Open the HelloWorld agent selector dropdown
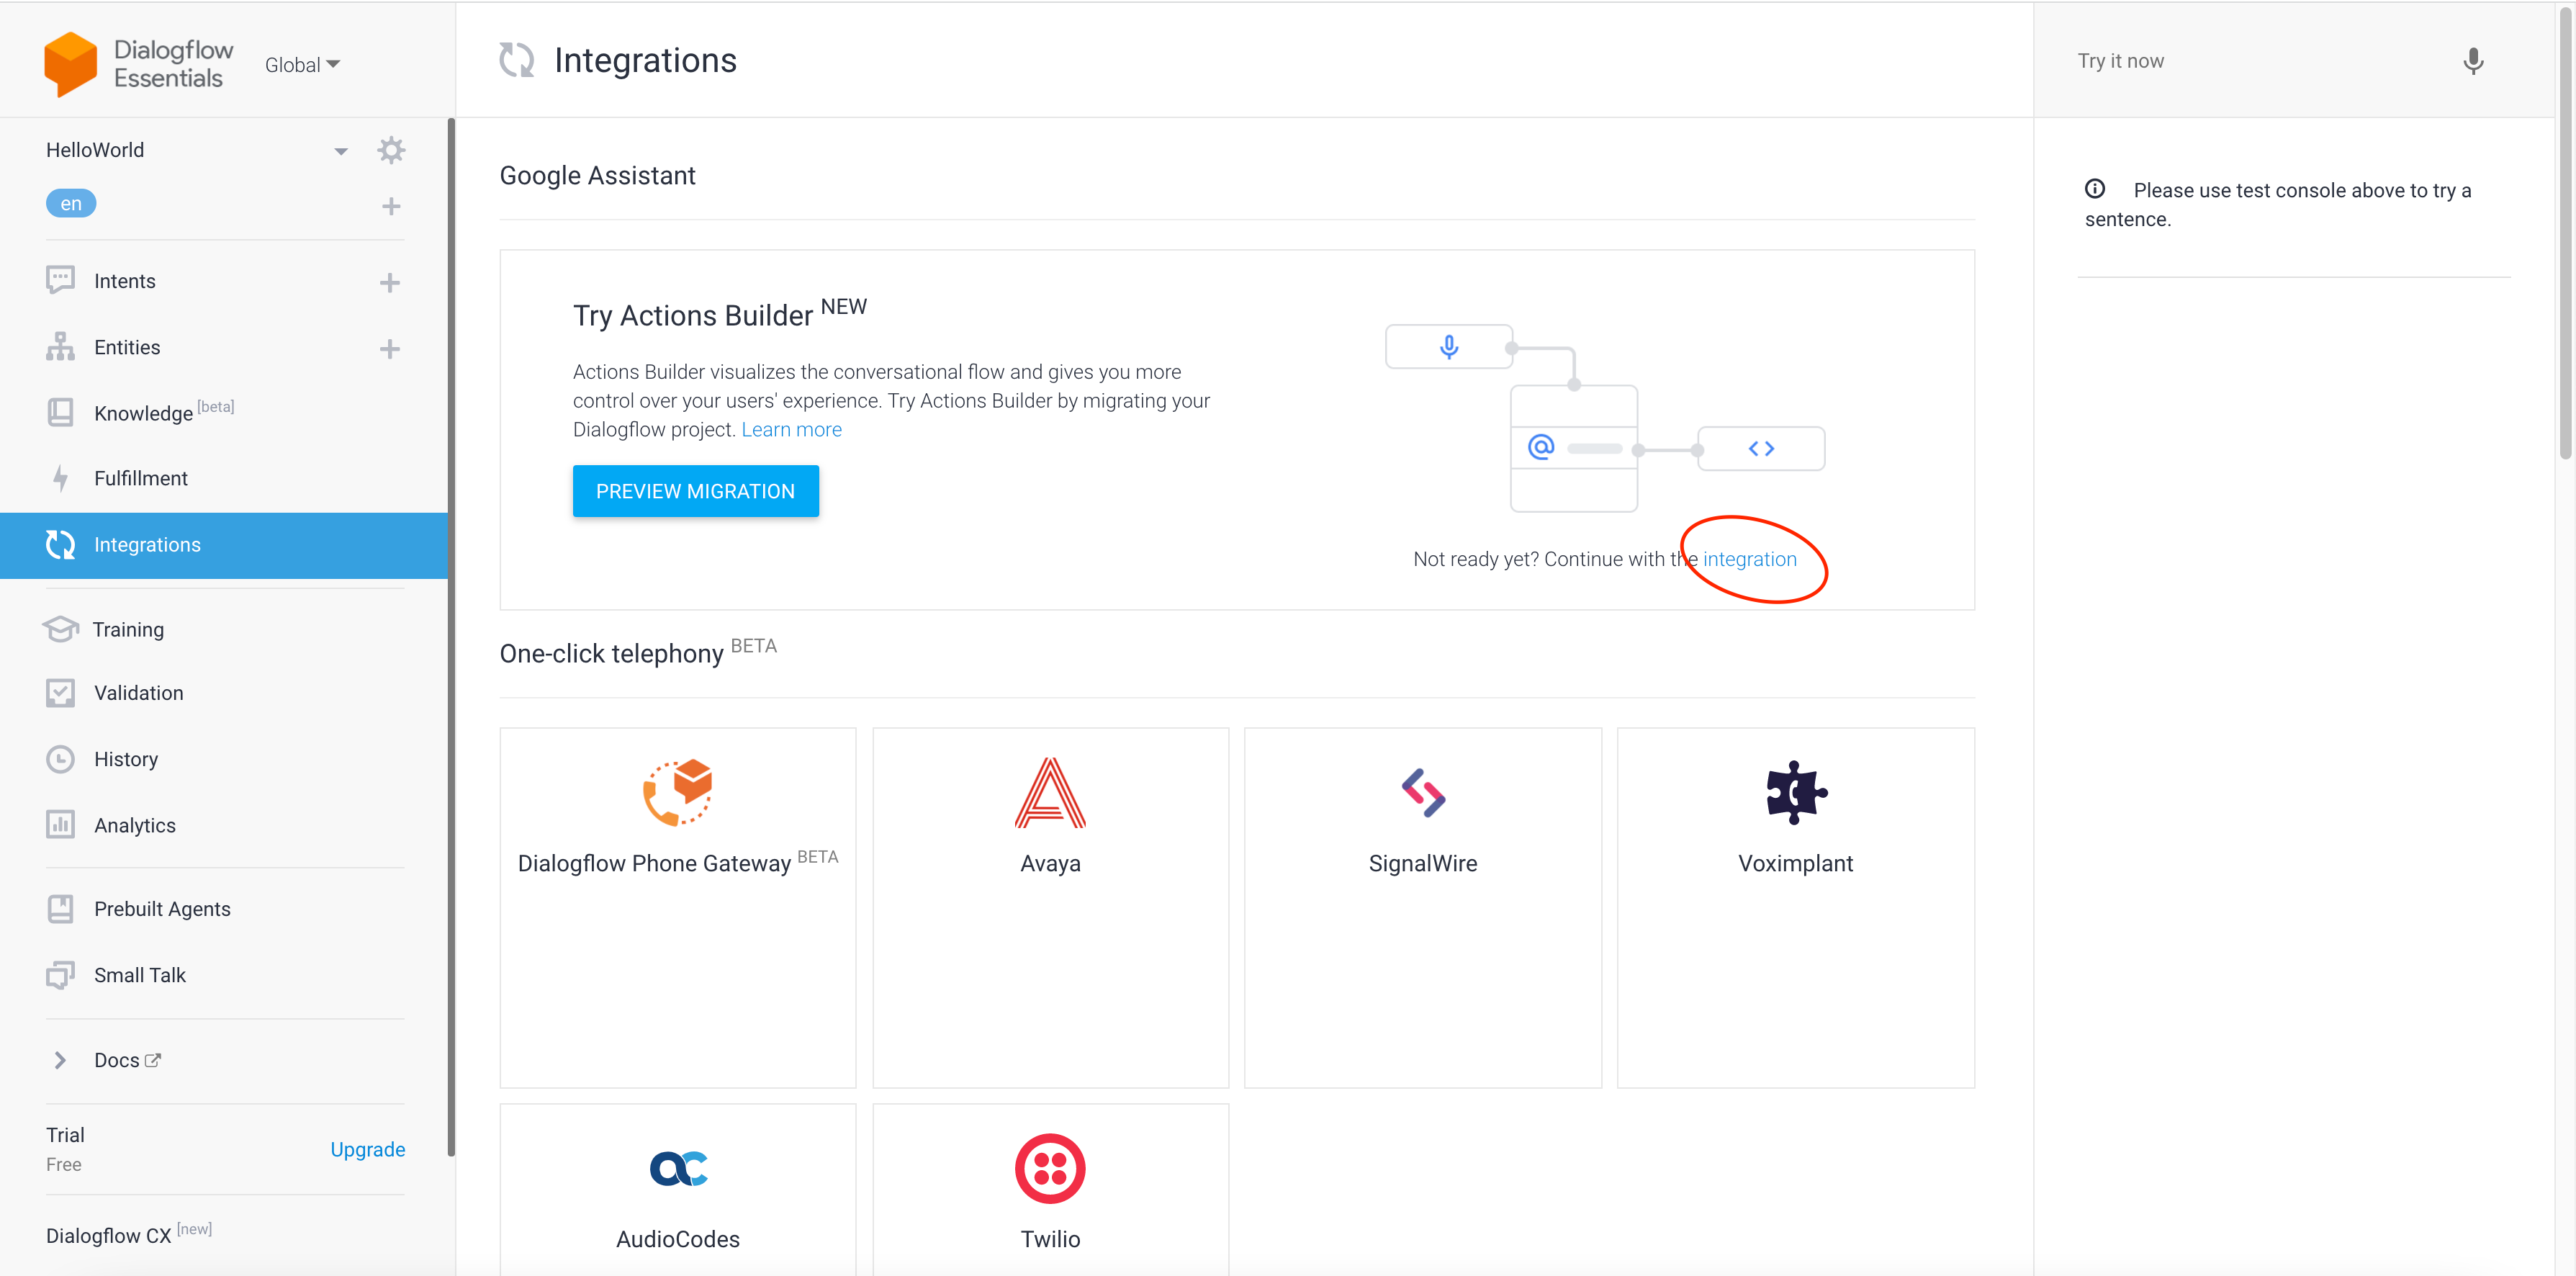 point(340,151)
